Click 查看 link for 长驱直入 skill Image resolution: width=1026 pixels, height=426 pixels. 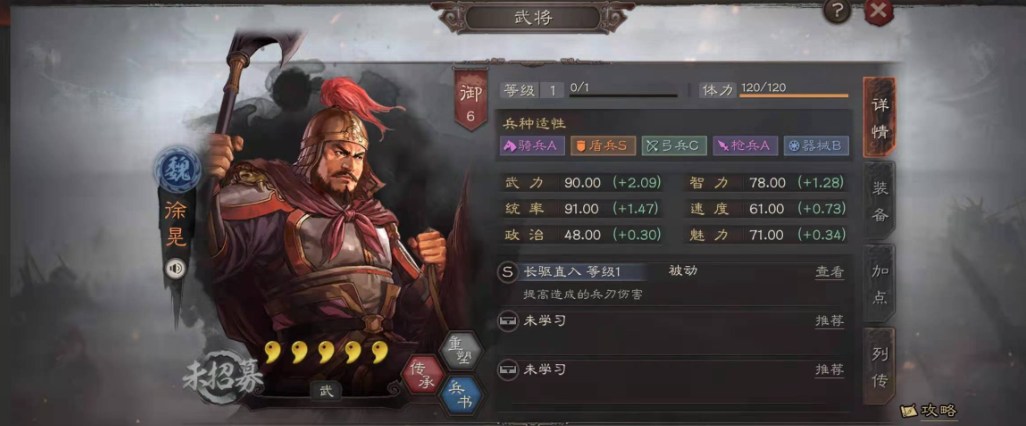pyautogui.click(x=828, y=272)
